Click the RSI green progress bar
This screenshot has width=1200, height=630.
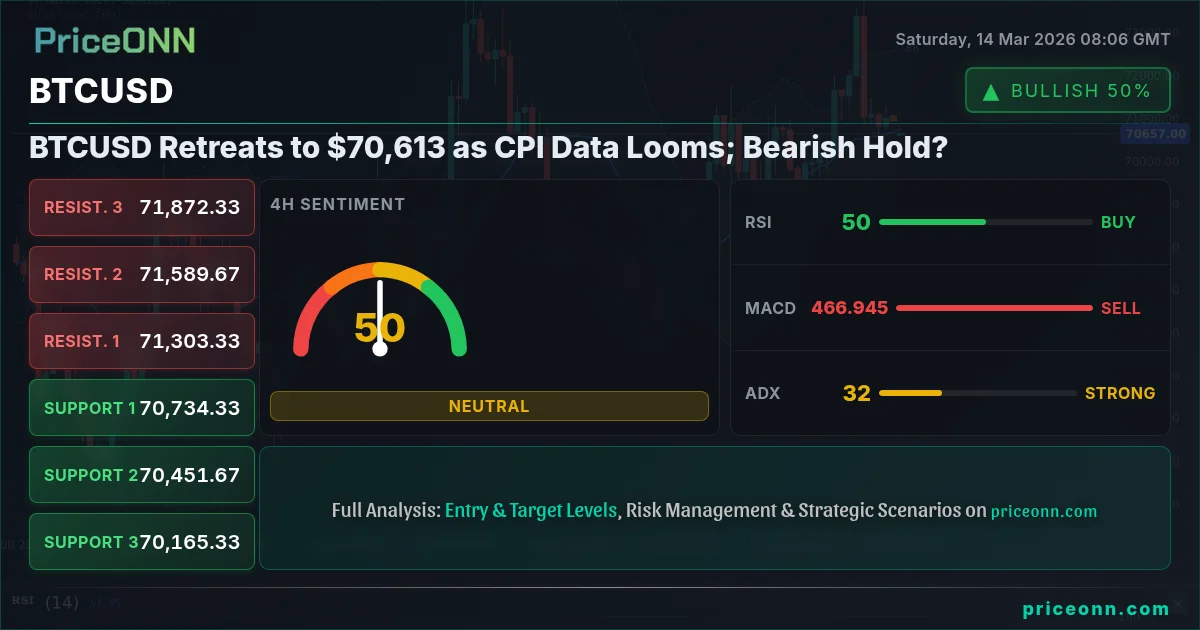click(x=985, y=222)
